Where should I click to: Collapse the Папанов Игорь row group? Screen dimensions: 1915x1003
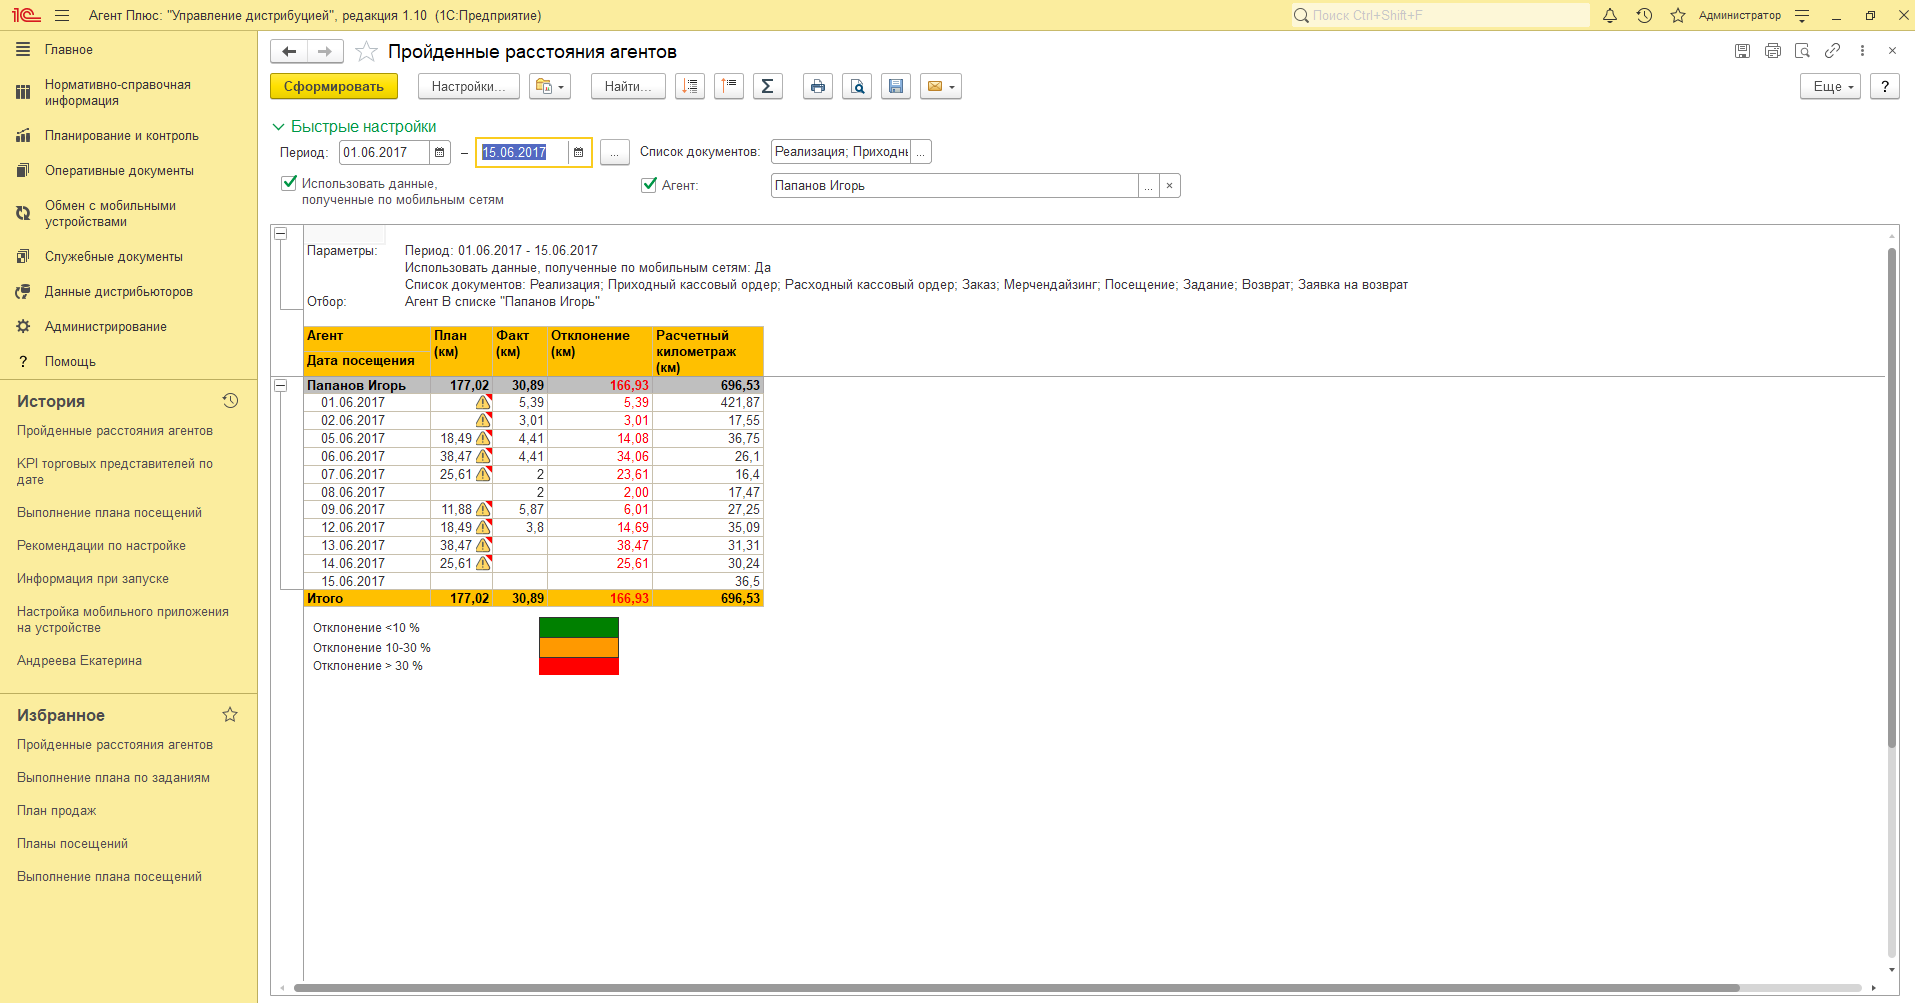click(x=281, y=385)
